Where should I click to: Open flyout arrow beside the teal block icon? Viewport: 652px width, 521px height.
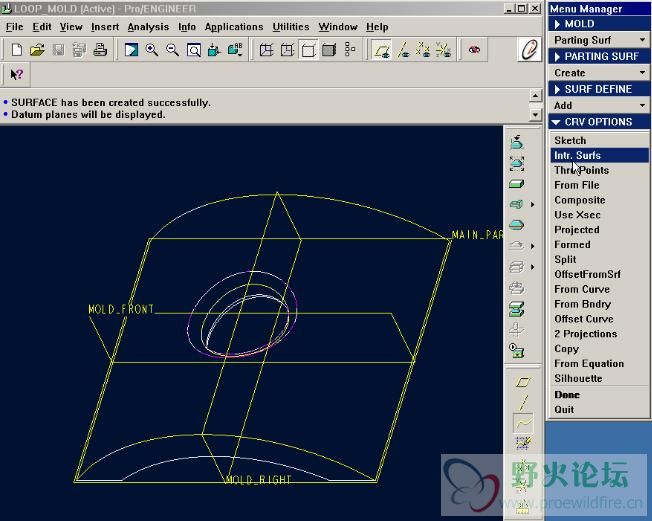pos(532,205)
